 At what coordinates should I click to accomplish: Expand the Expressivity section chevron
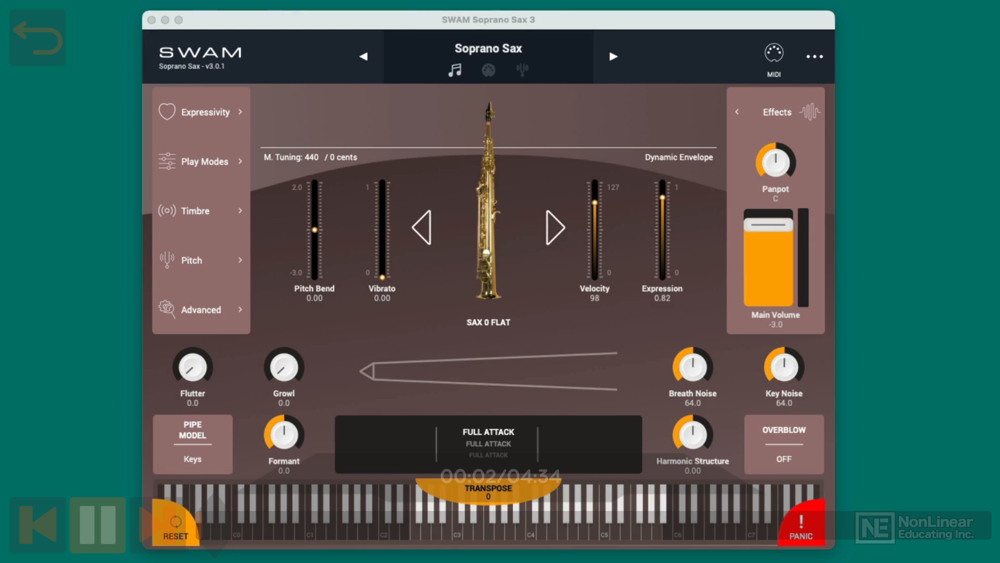tap(240, 112)
